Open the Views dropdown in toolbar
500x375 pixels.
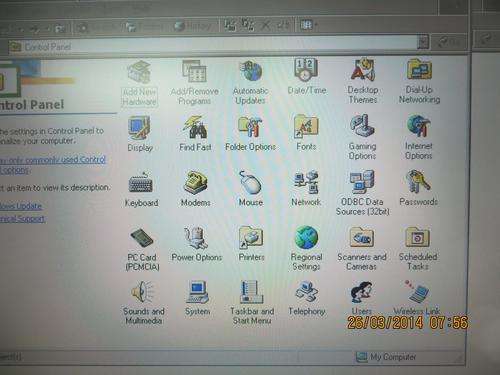tap(309, 25)
